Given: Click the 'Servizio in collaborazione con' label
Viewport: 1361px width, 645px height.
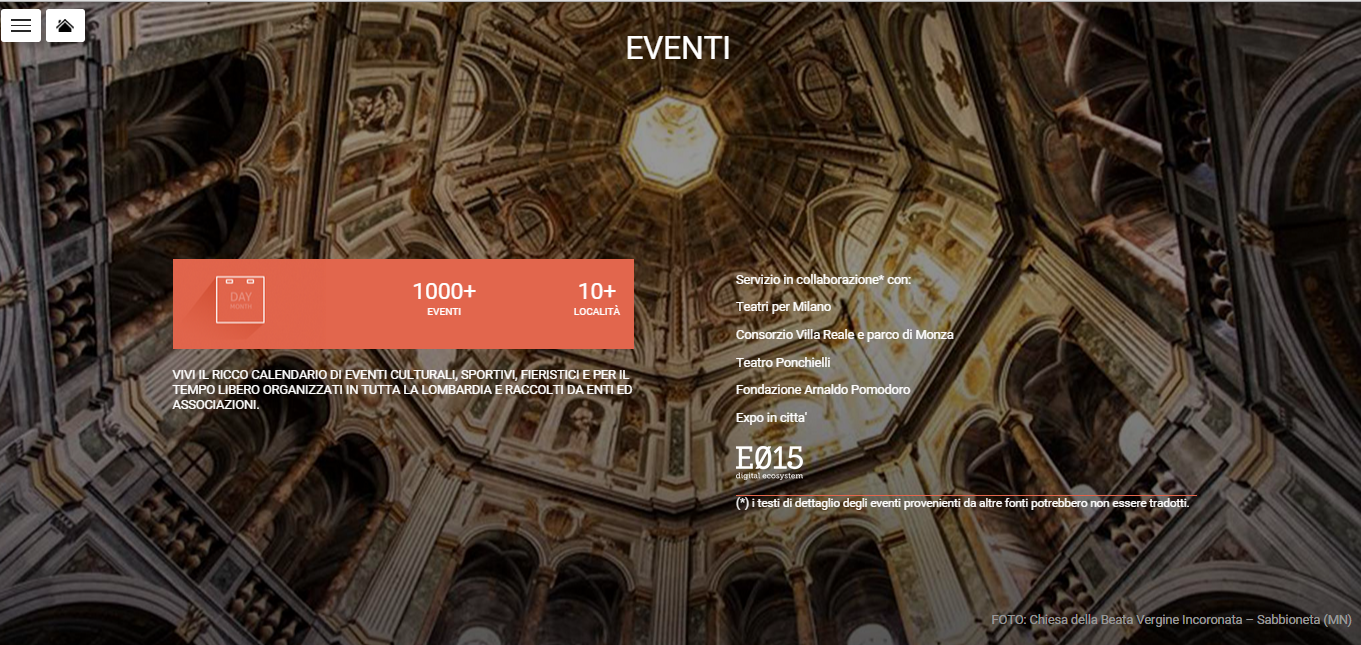Looking at the screenshot, I should 823,279.
